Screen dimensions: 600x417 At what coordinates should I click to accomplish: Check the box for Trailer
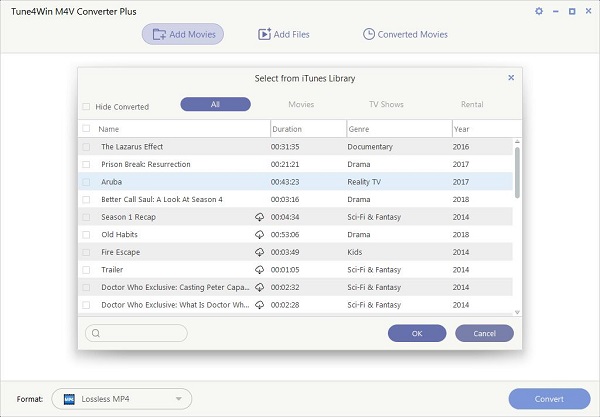(x=86, y=270)
